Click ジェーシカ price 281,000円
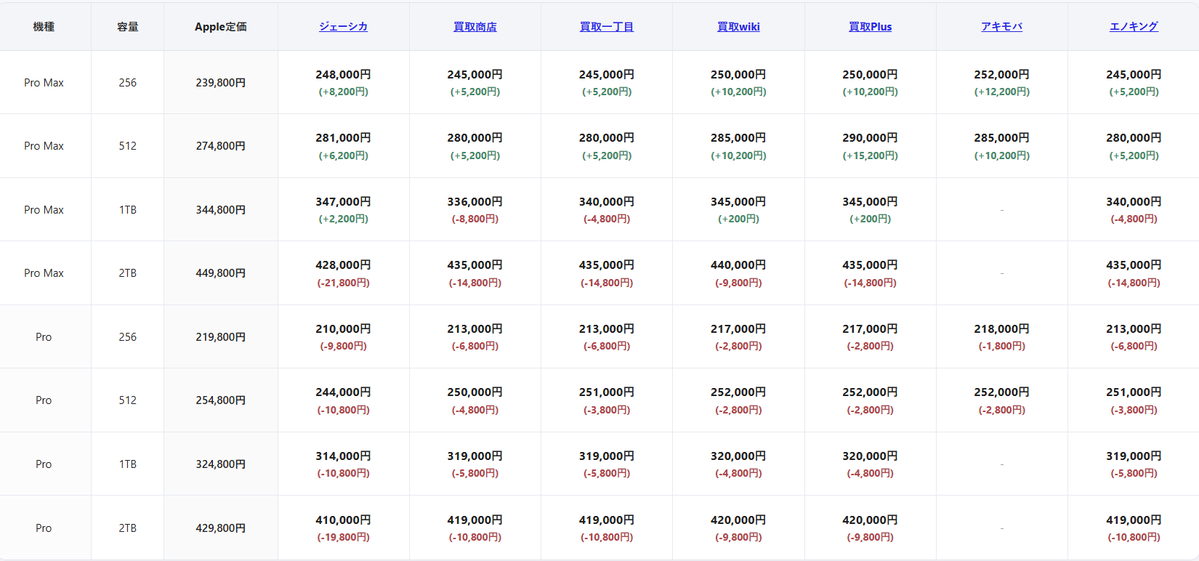Screen dimensions: 1199x561 (x=343, y=138)
